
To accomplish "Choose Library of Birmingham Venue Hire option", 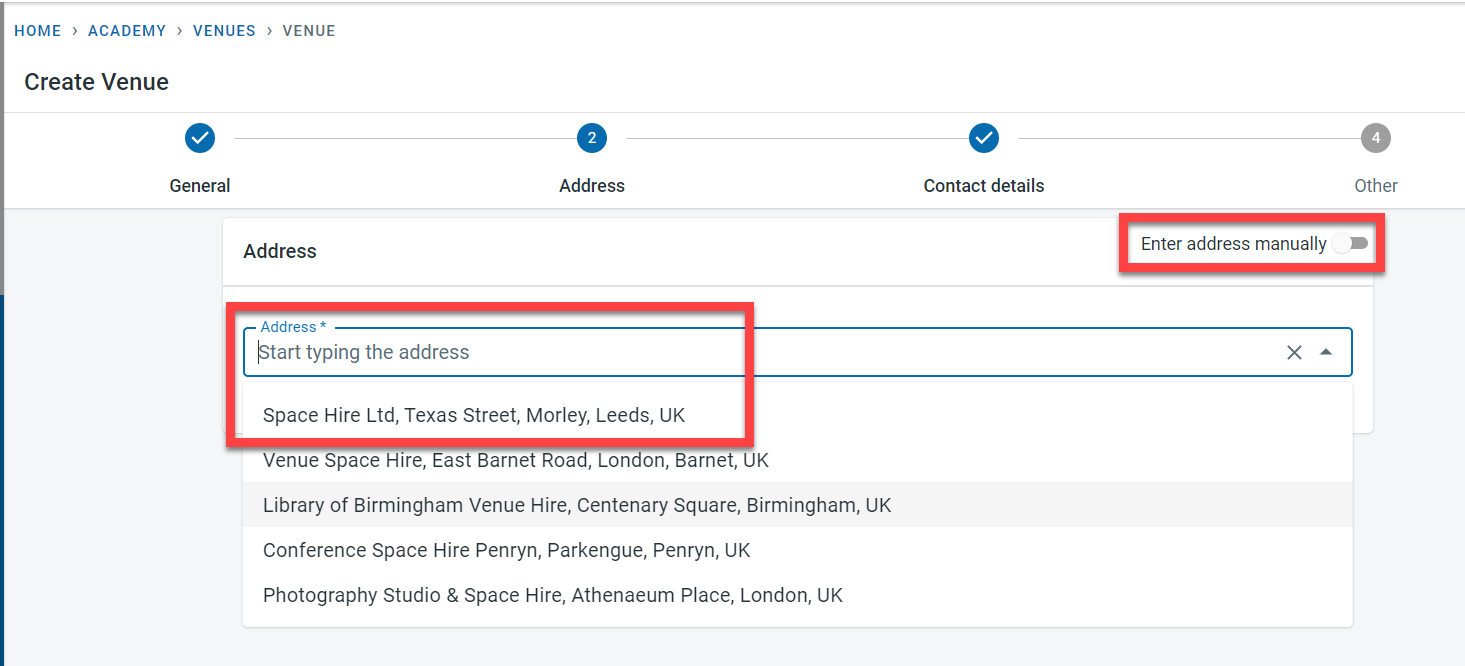I will 577,505.
